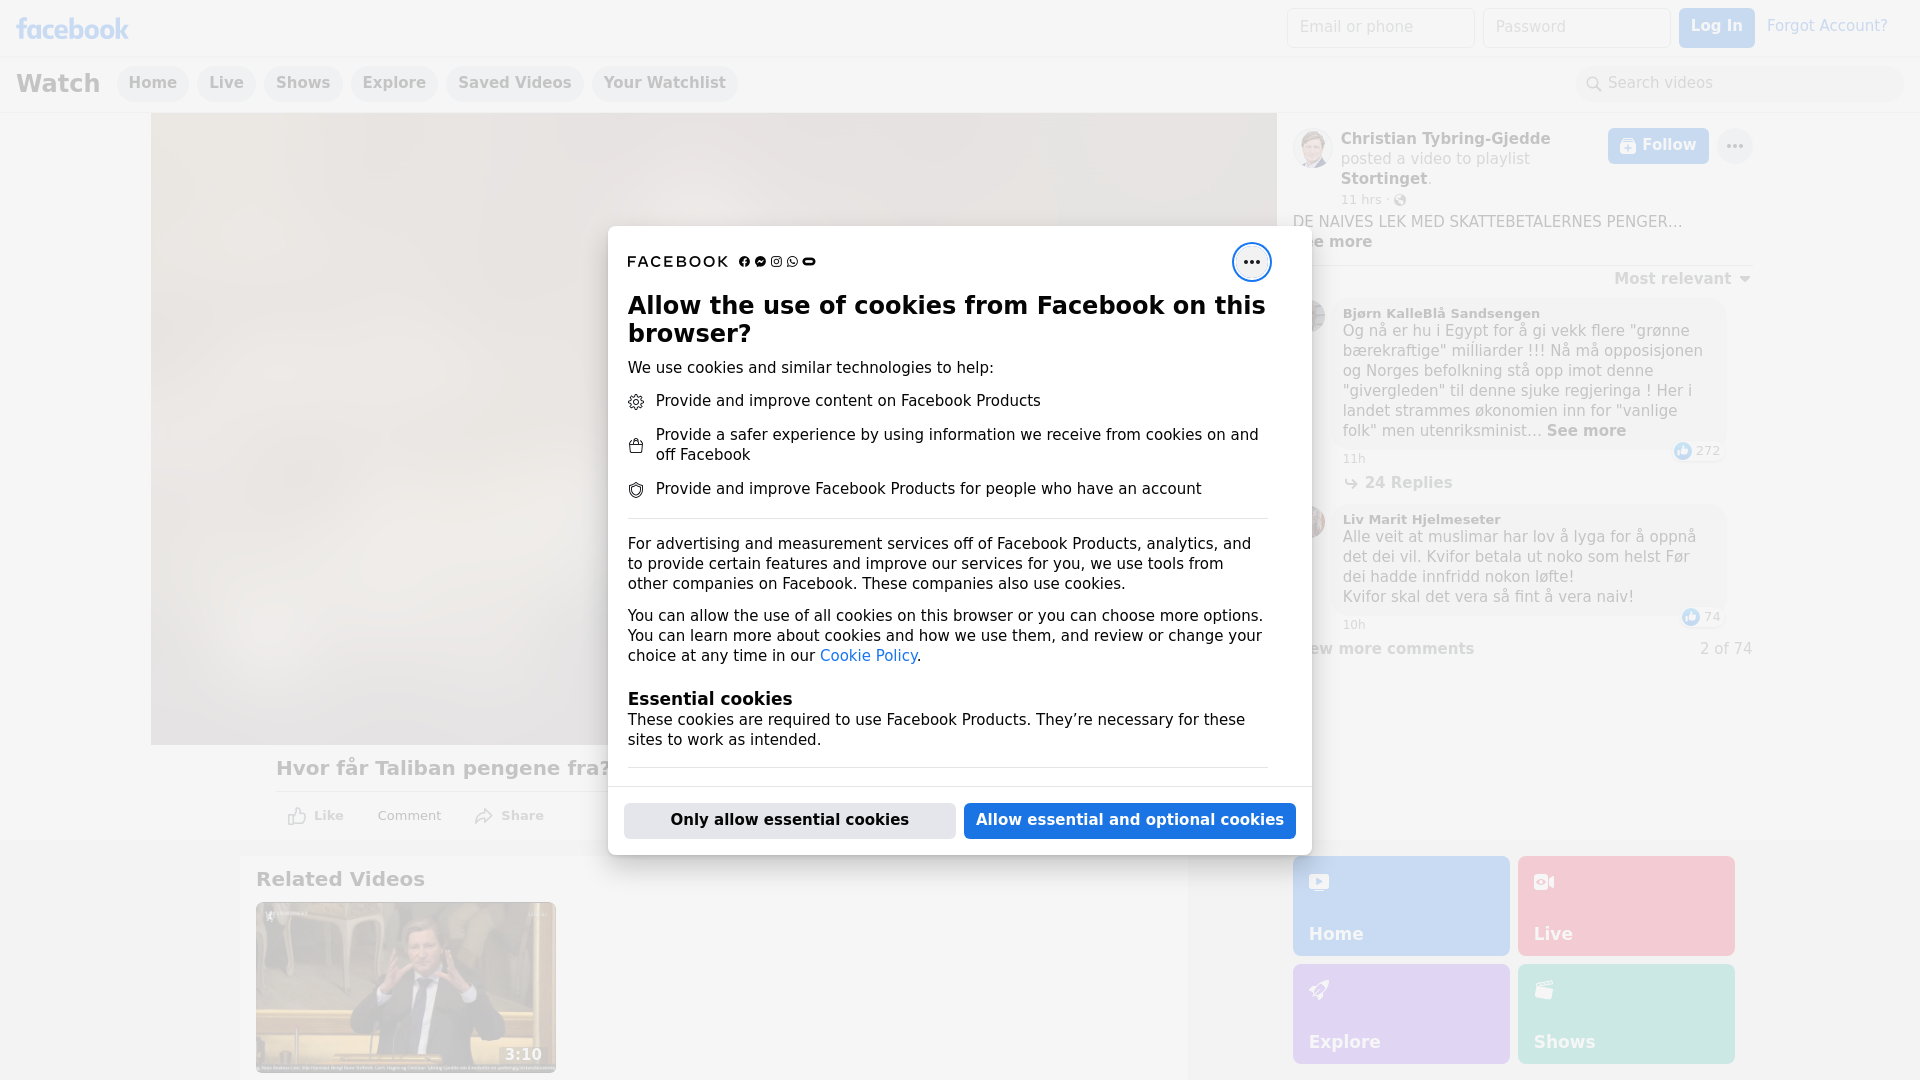1920x1080 pixels.
Task: Follow Christian Tybring-Gjedde
Action: [x=1658, y=146]
